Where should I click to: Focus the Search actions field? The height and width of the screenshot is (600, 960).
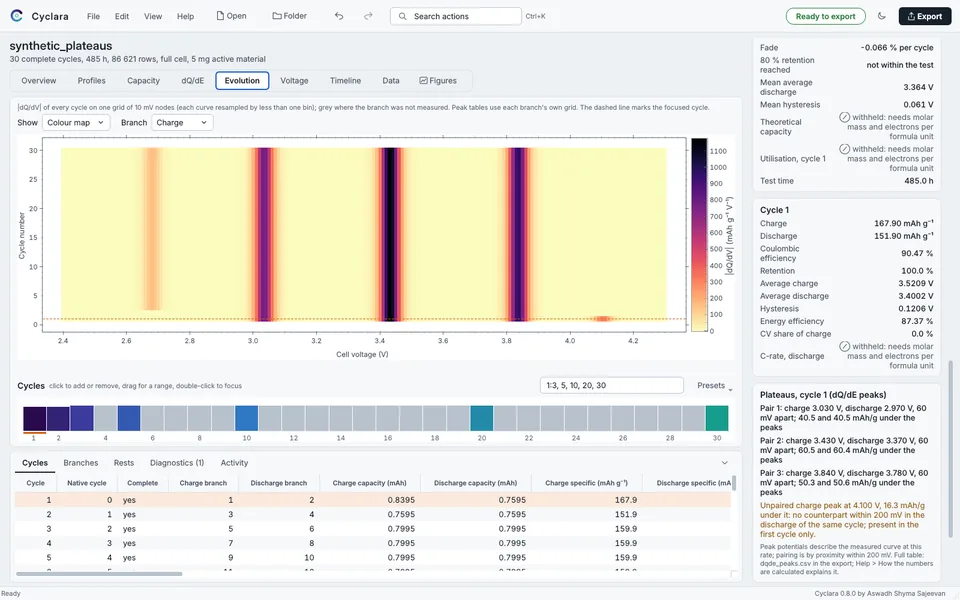pos(456,17)
